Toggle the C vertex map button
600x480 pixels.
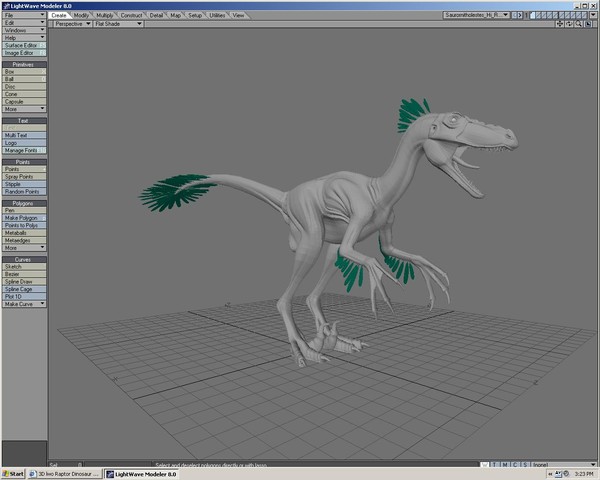[x=515, y=464]
